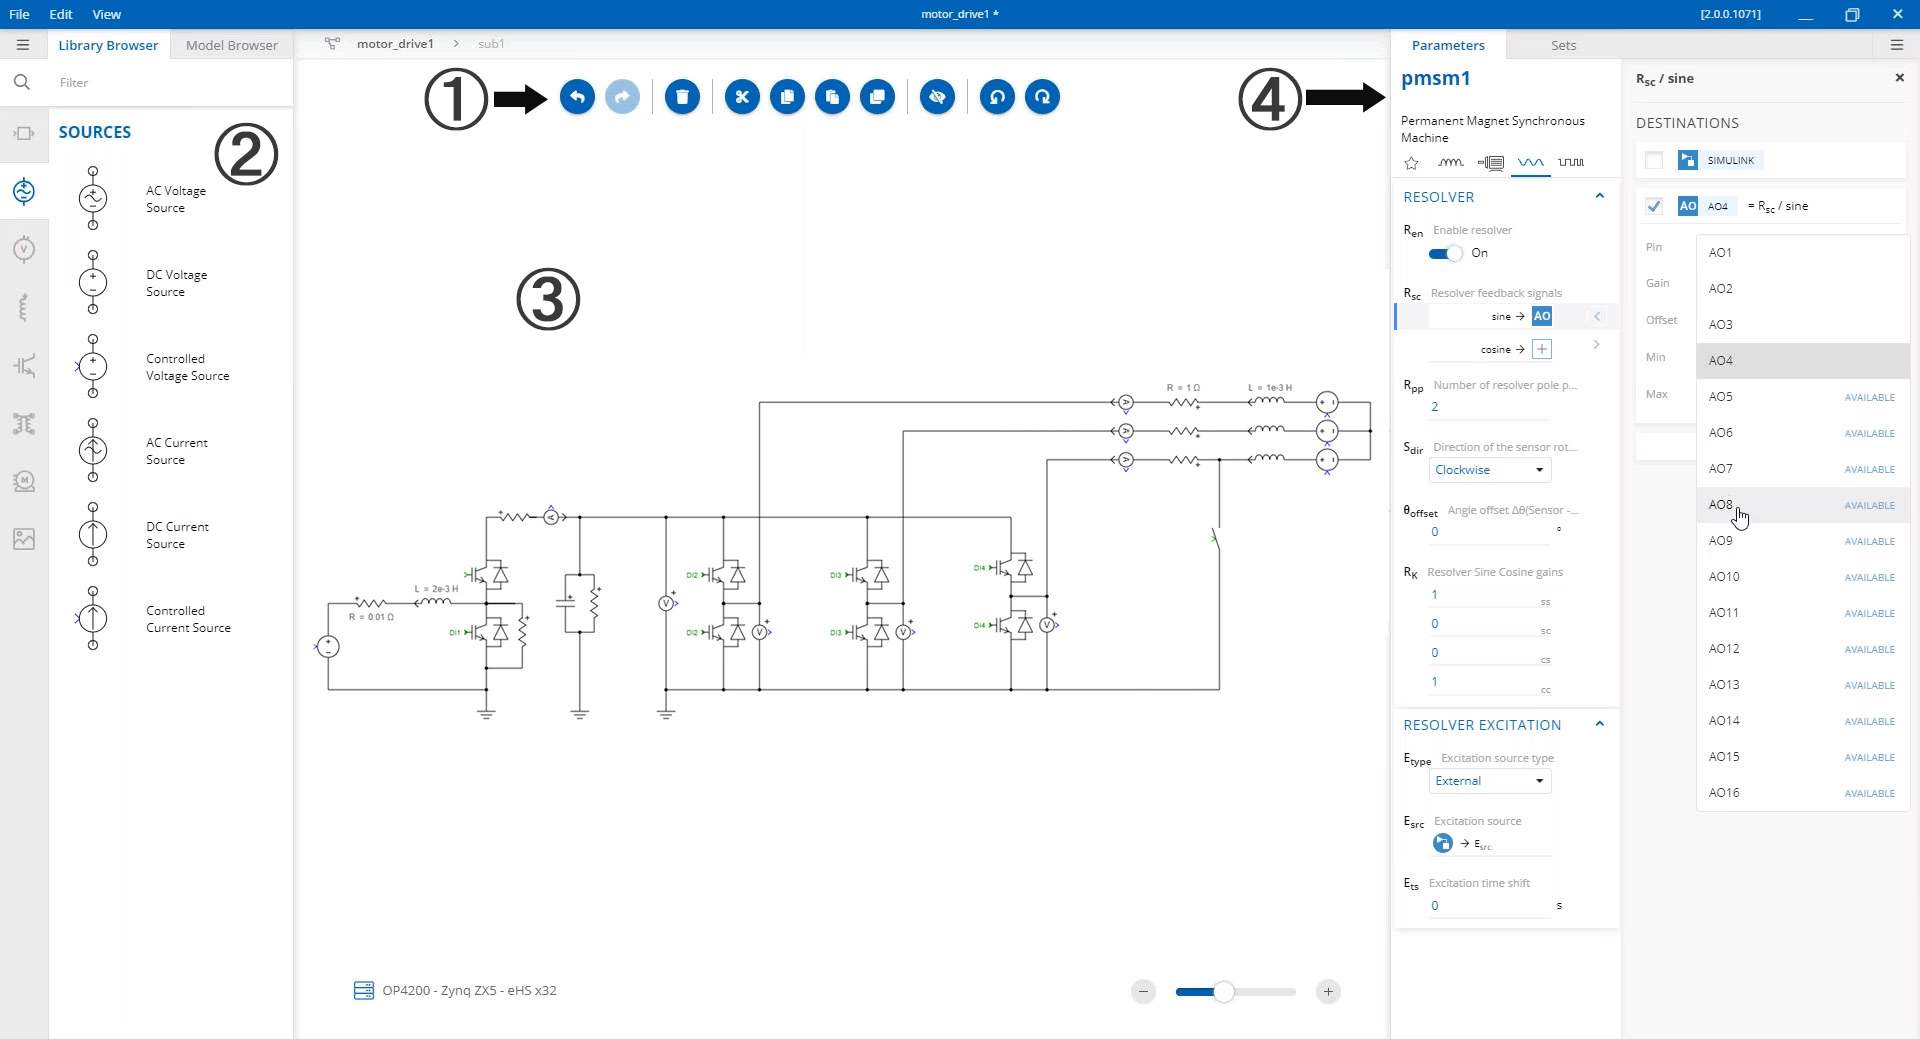The width and height of the screenshot is (1920, 1039).
Task: Uncheck the AO4 destination checkbox
Action: (x=1654, y=206)
